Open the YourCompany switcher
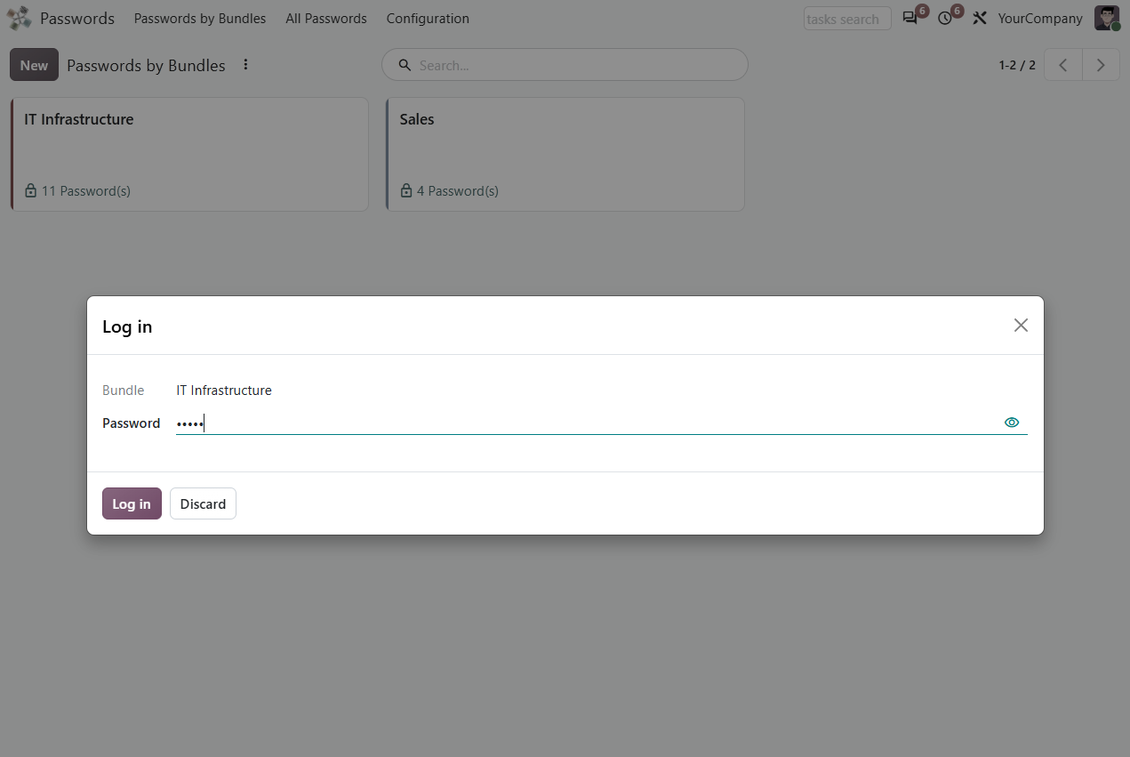Viewport: 1130px width, 757px height. (x=1040, y=19)
